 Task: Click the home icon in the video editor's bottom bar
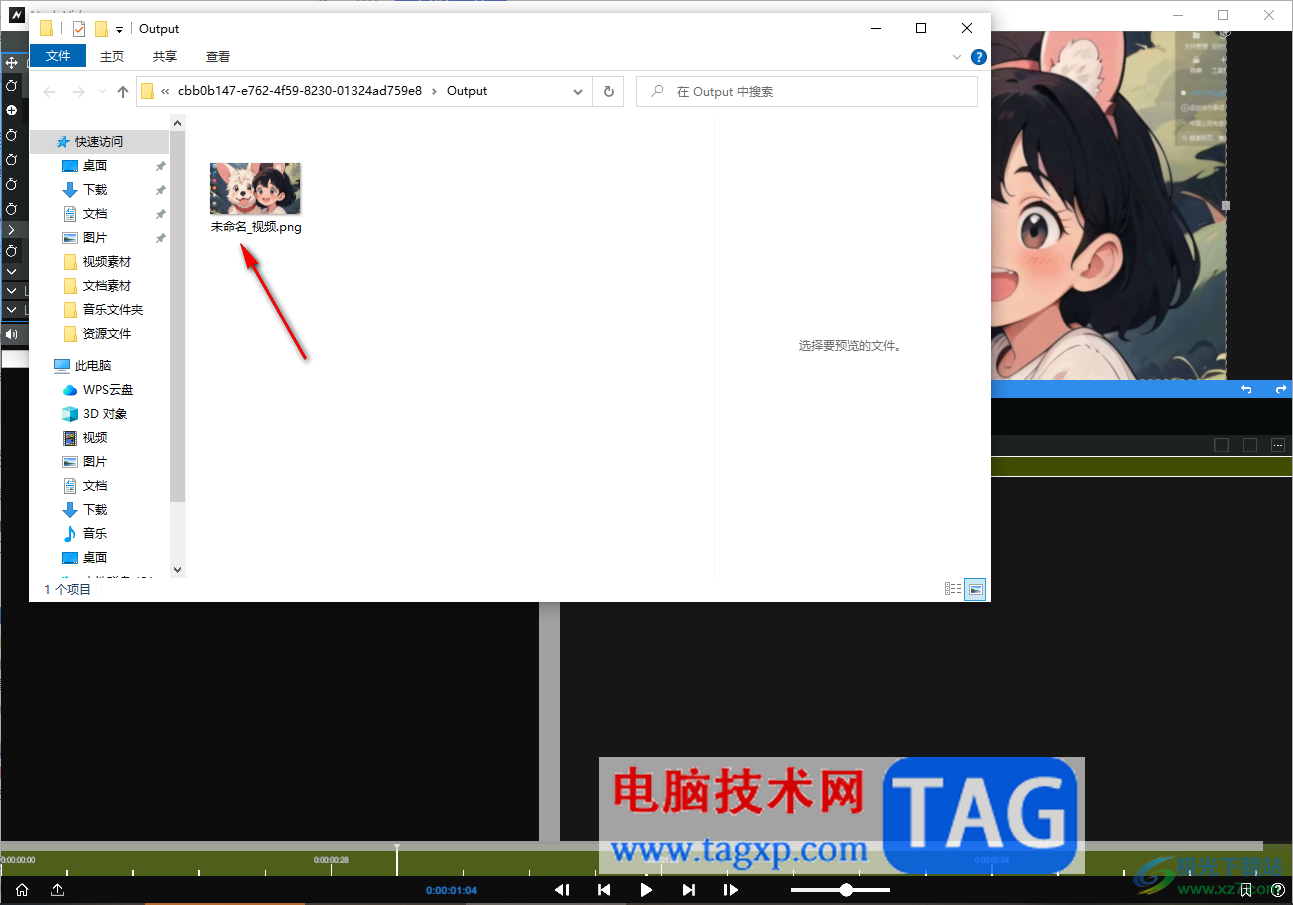22,890
